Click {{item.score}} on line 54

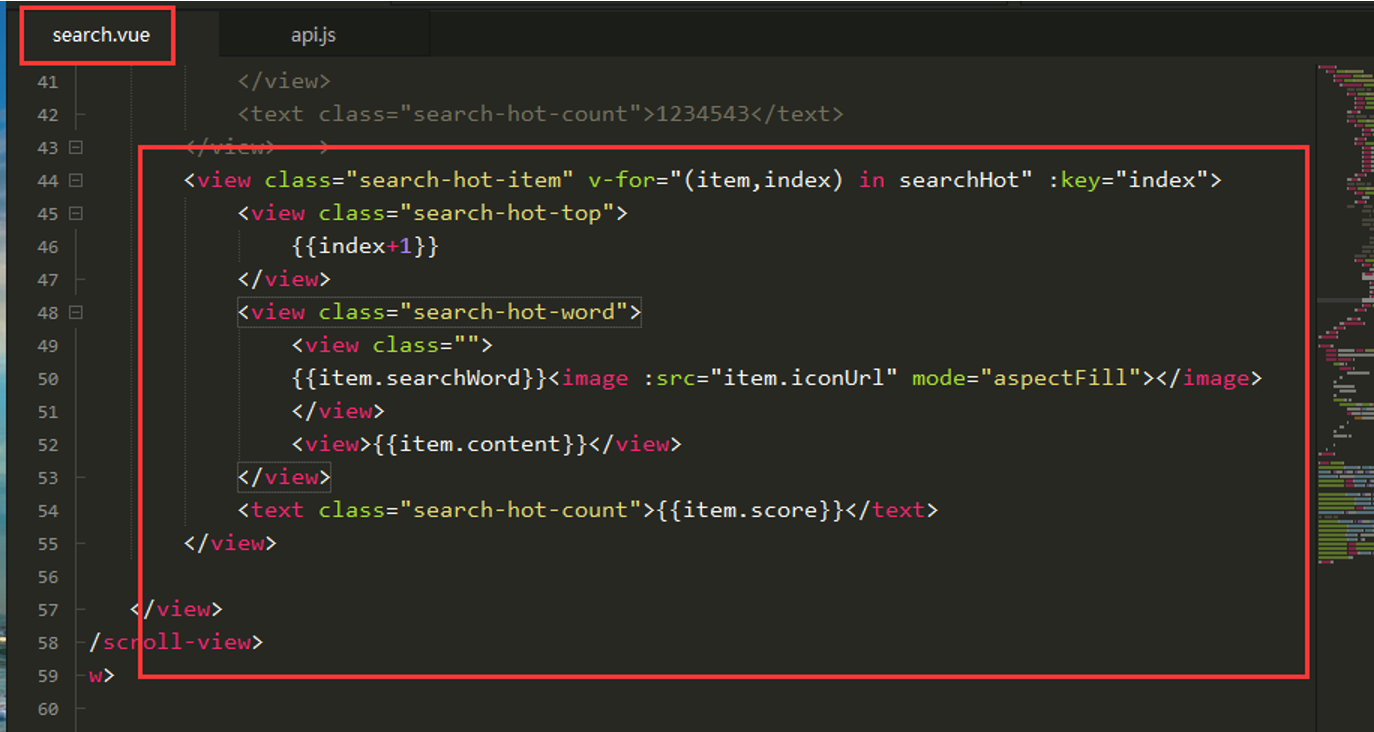pos(750,510)
